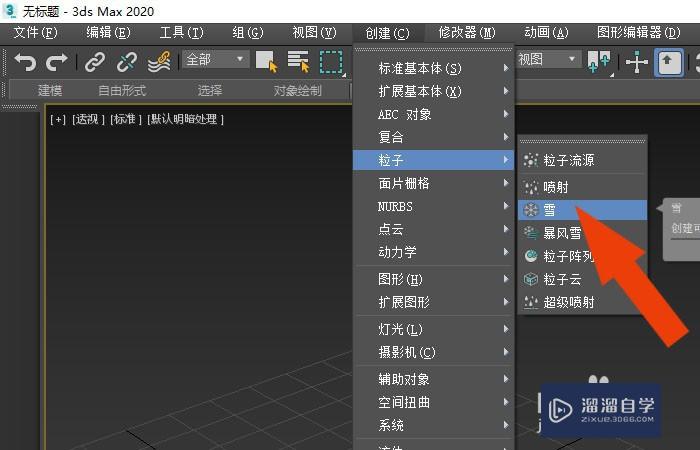The height and width of the screenshot is (450, 700).
Task: Select the Unlink selection tool
Action: (x=127, y=62)
